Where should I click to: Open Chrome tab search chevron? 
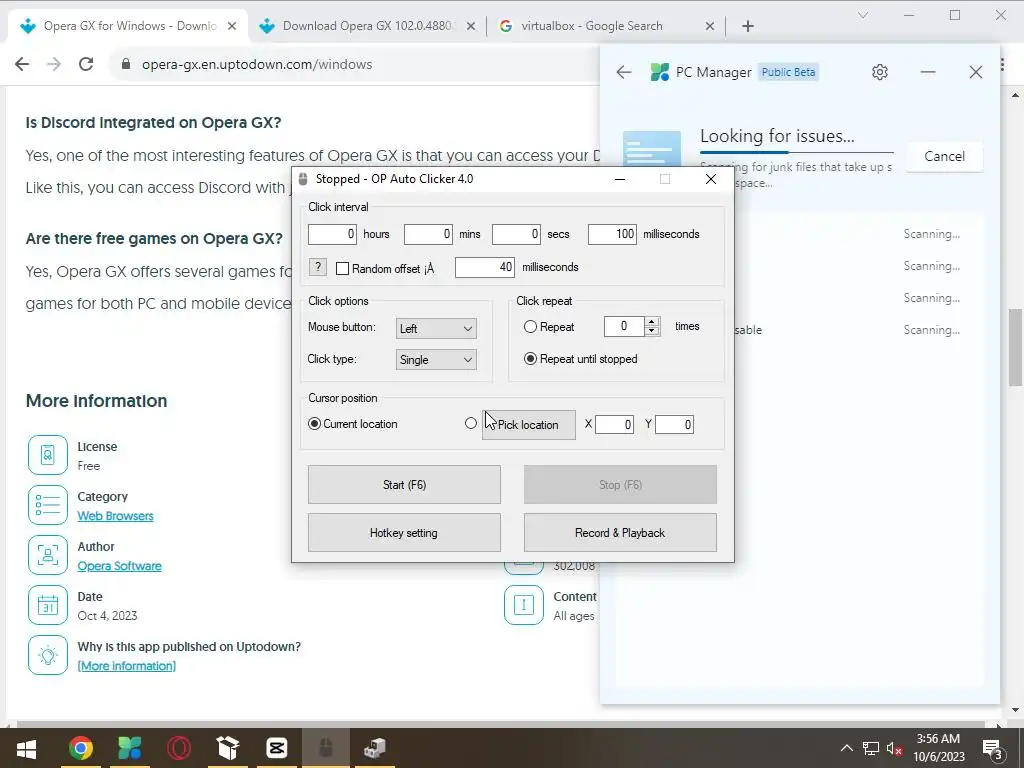click(x=863, y=15)
